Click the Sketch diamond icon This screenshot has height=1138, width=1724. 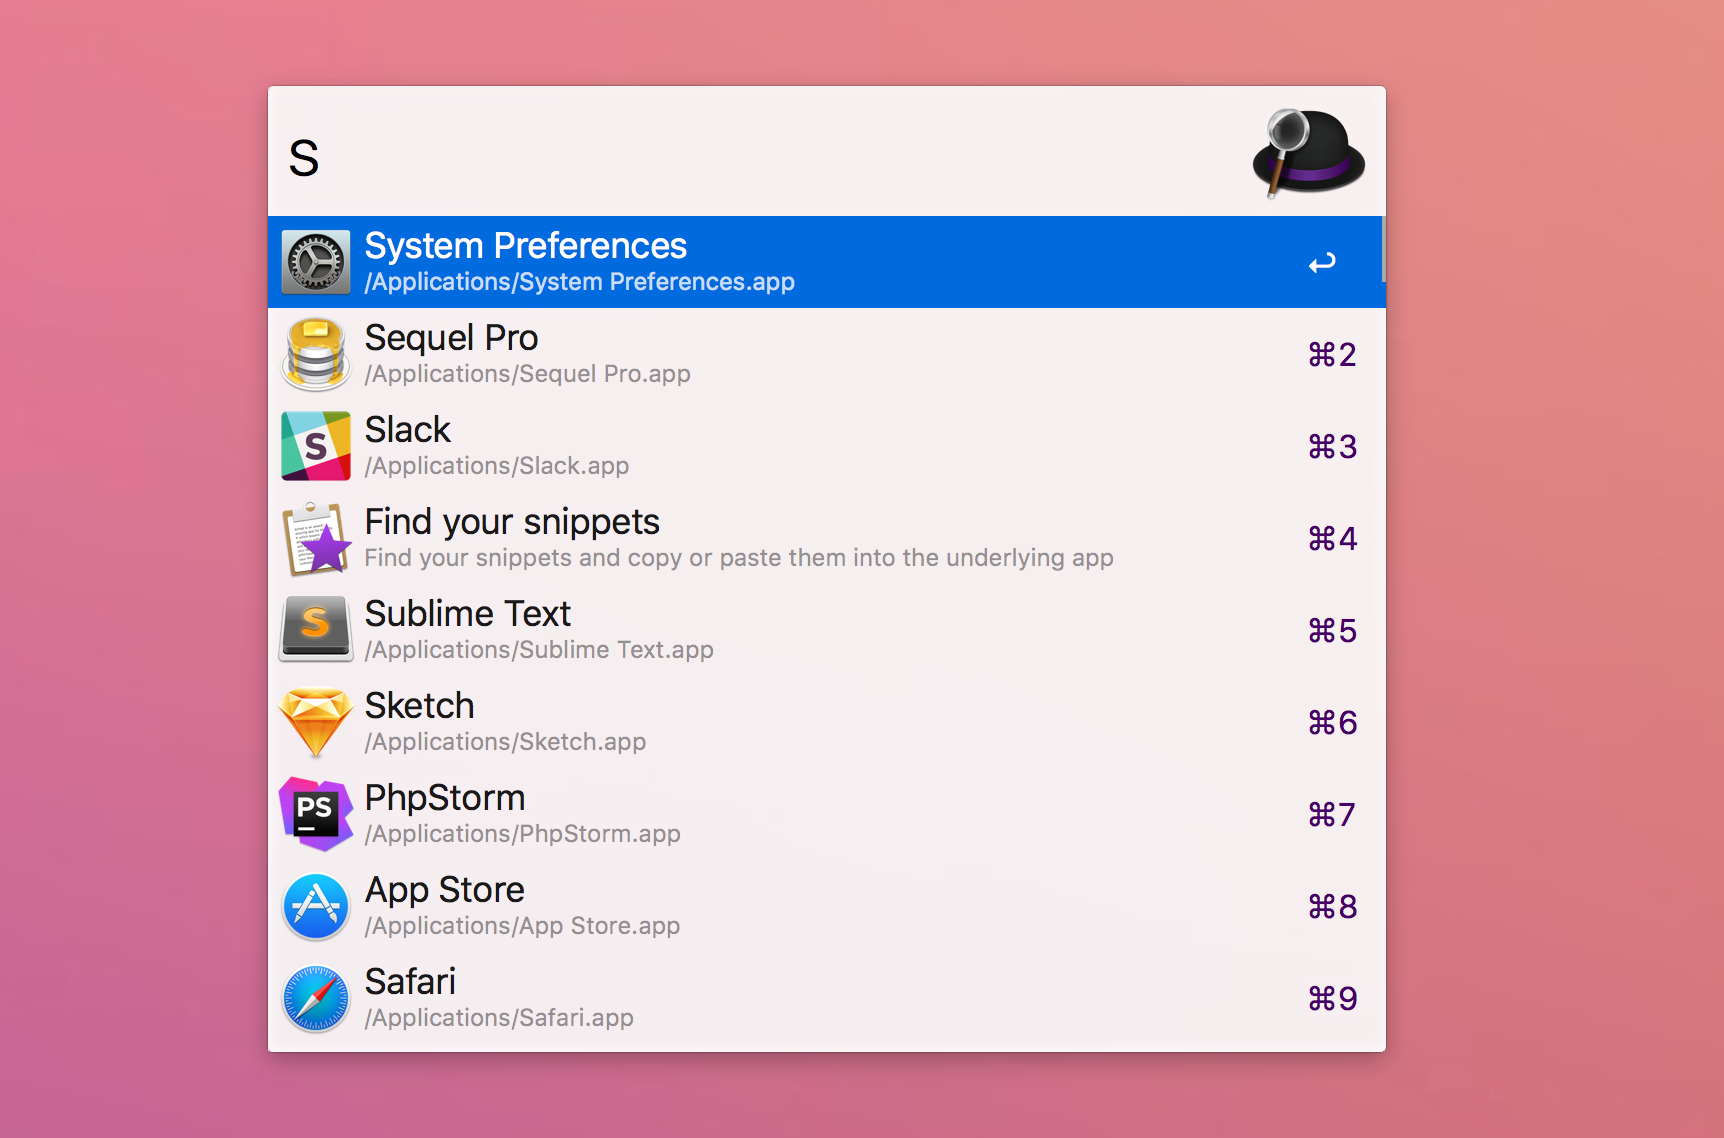(x=316, y=722)
